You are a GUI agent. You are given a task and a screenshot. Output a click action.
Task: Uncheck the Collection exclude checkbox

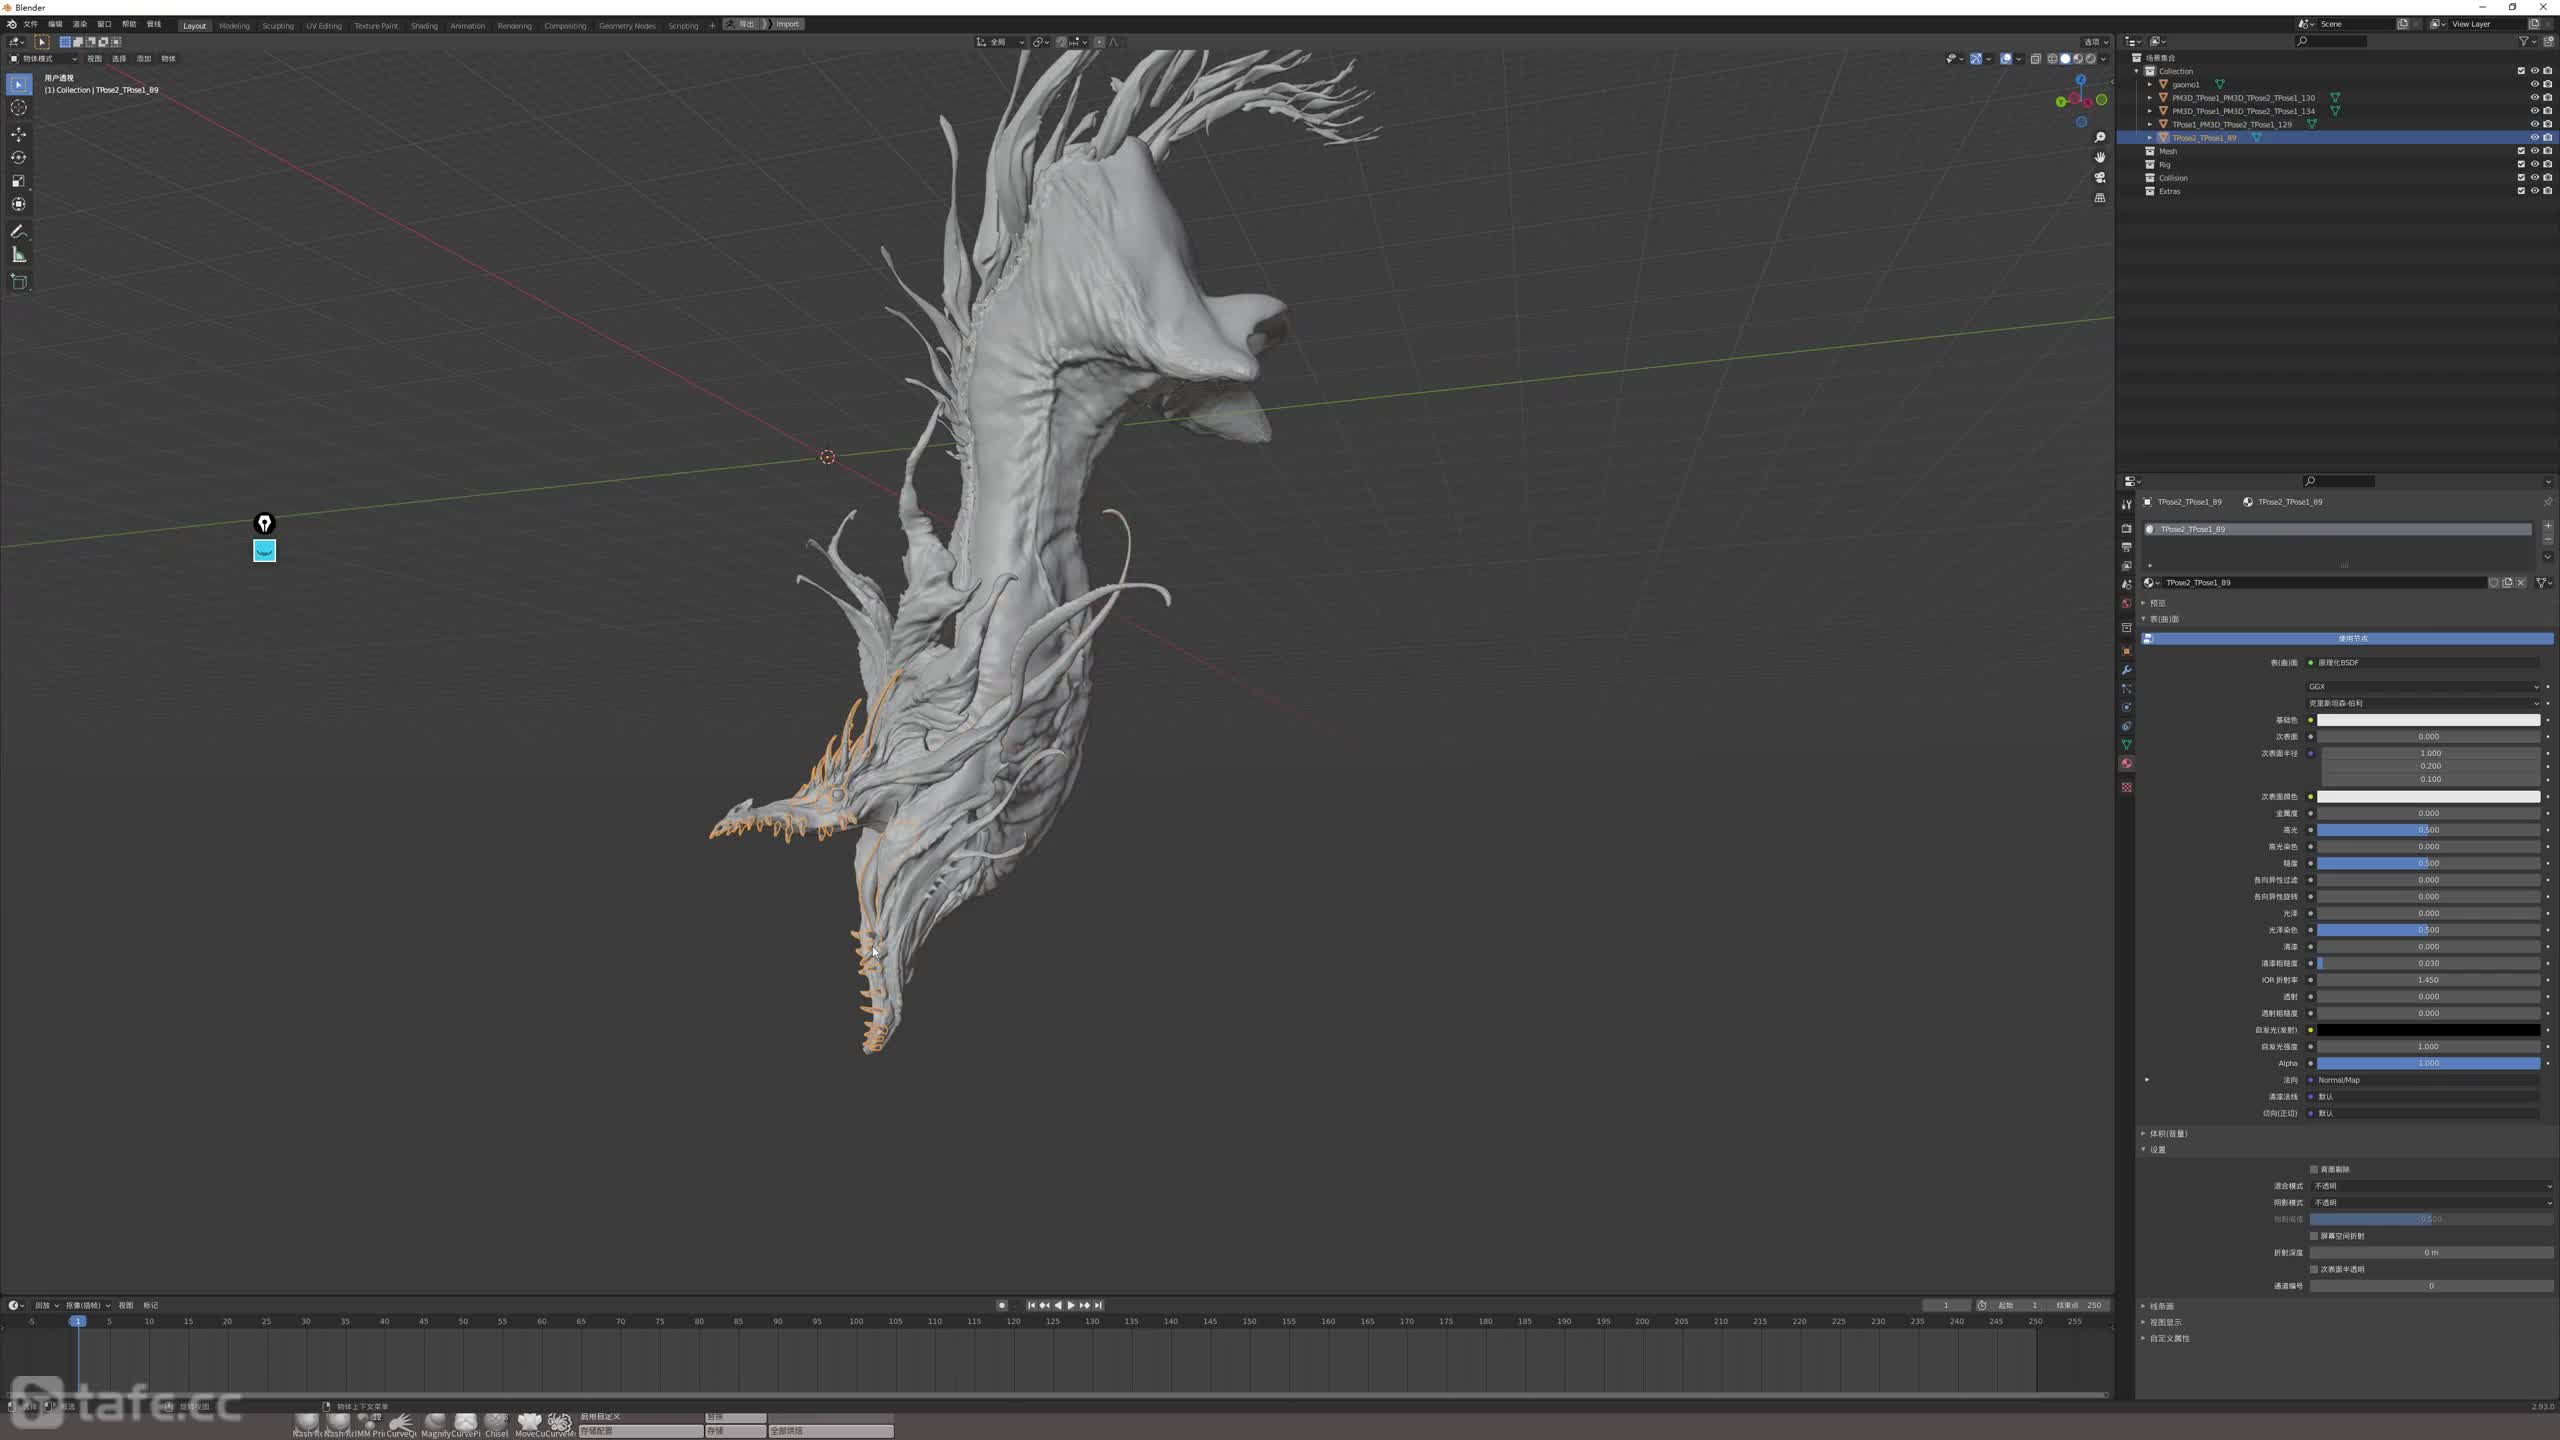coord(2521,71)
